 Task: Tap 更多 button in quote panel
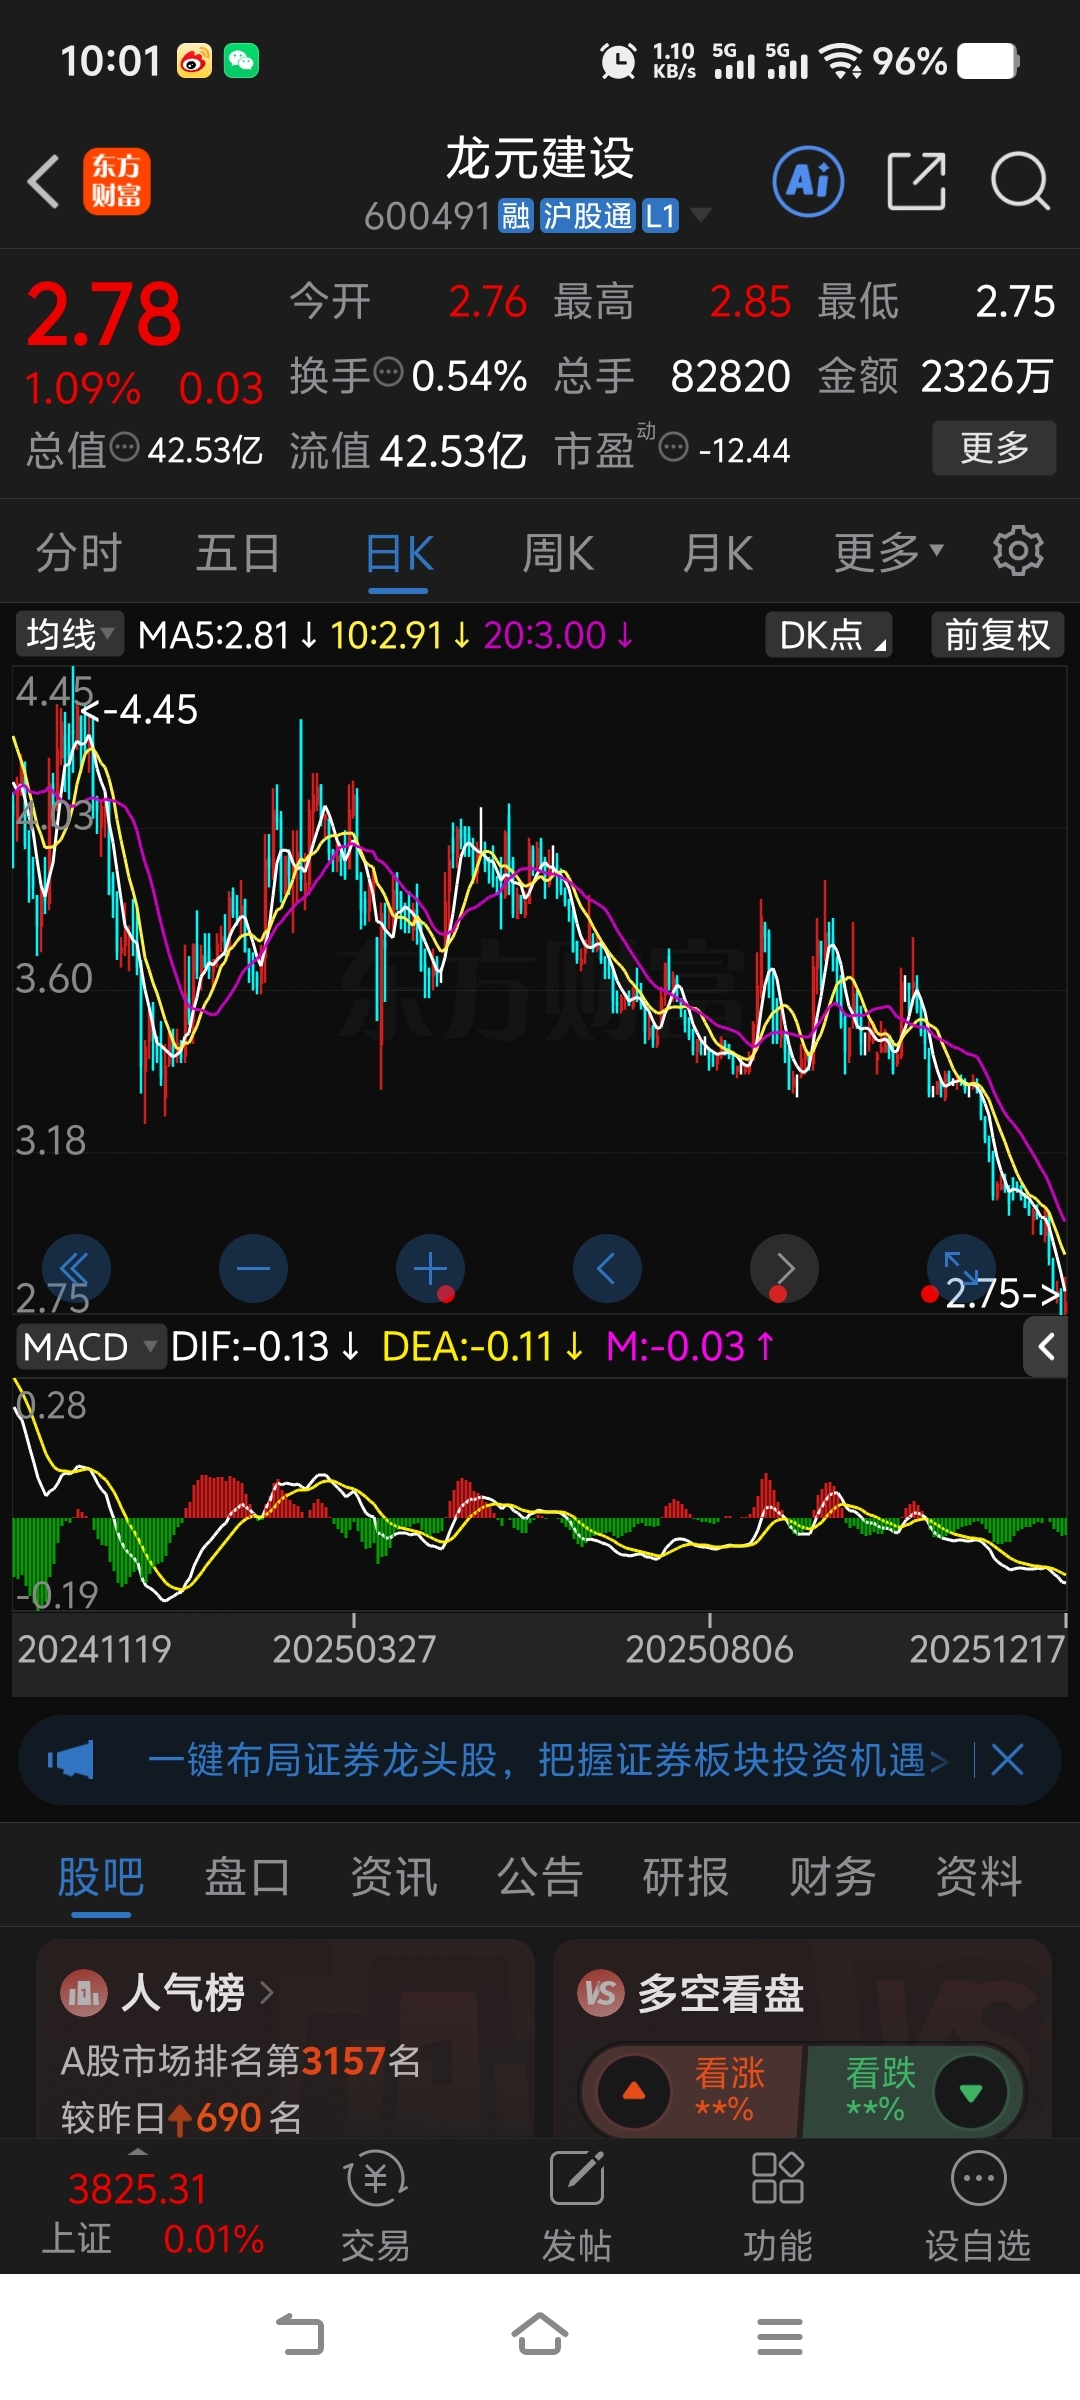coord(995,447)
